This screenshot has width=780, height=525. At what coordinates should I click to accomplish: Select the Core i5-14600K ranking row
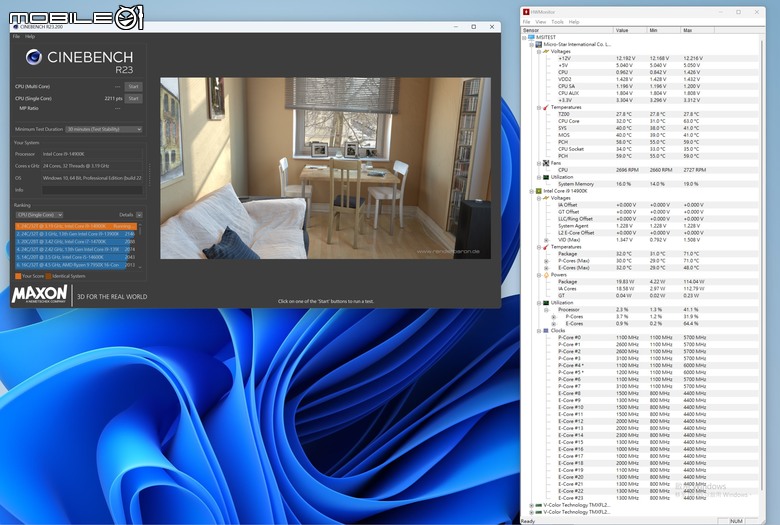point(76,257)
